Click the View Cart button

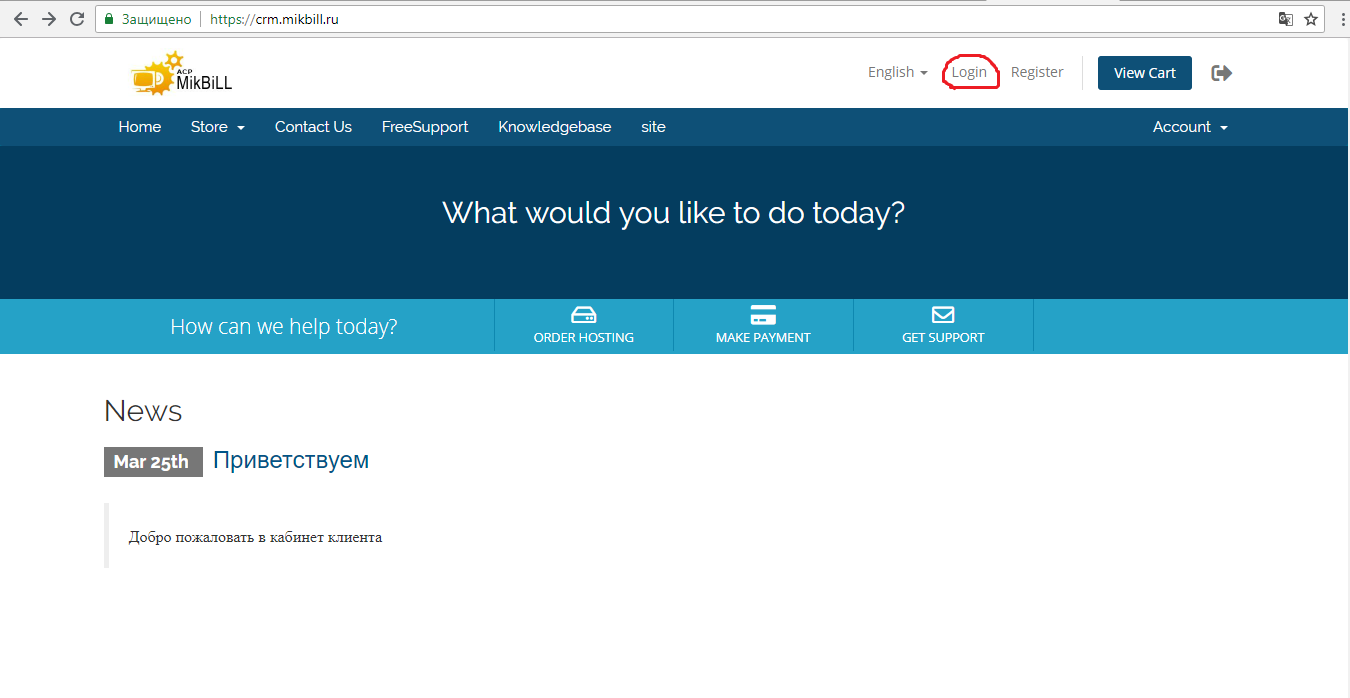pos(1144,73)
